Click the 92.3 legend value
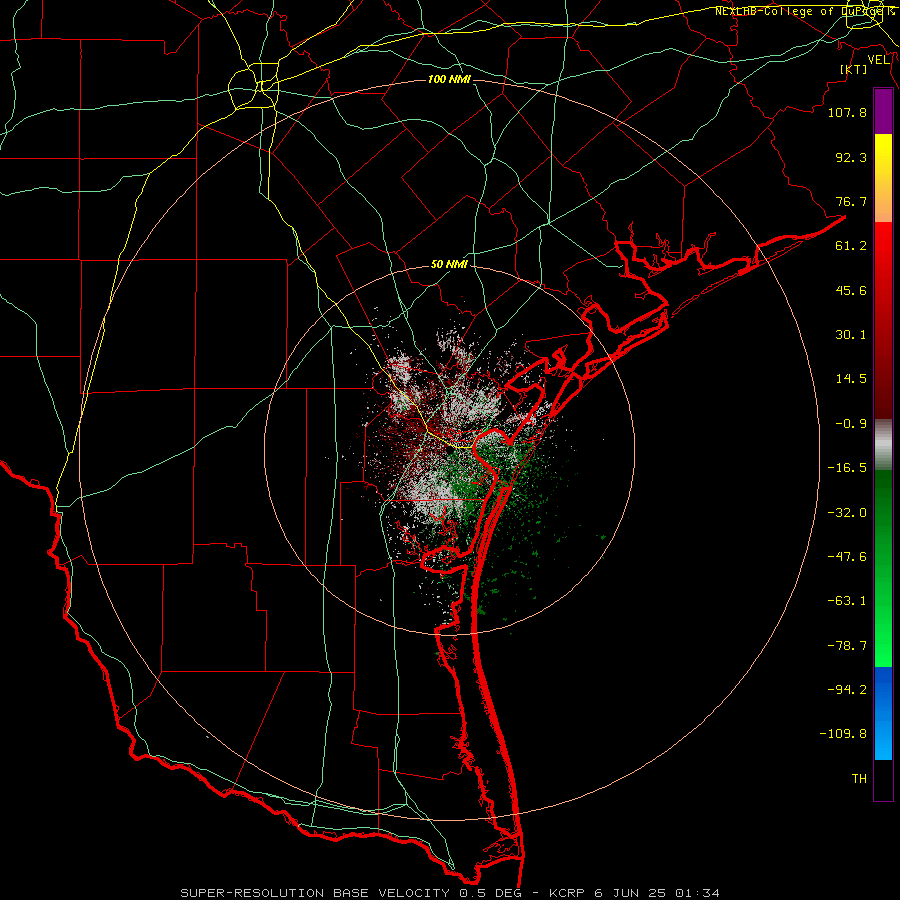 pos(851,157)
